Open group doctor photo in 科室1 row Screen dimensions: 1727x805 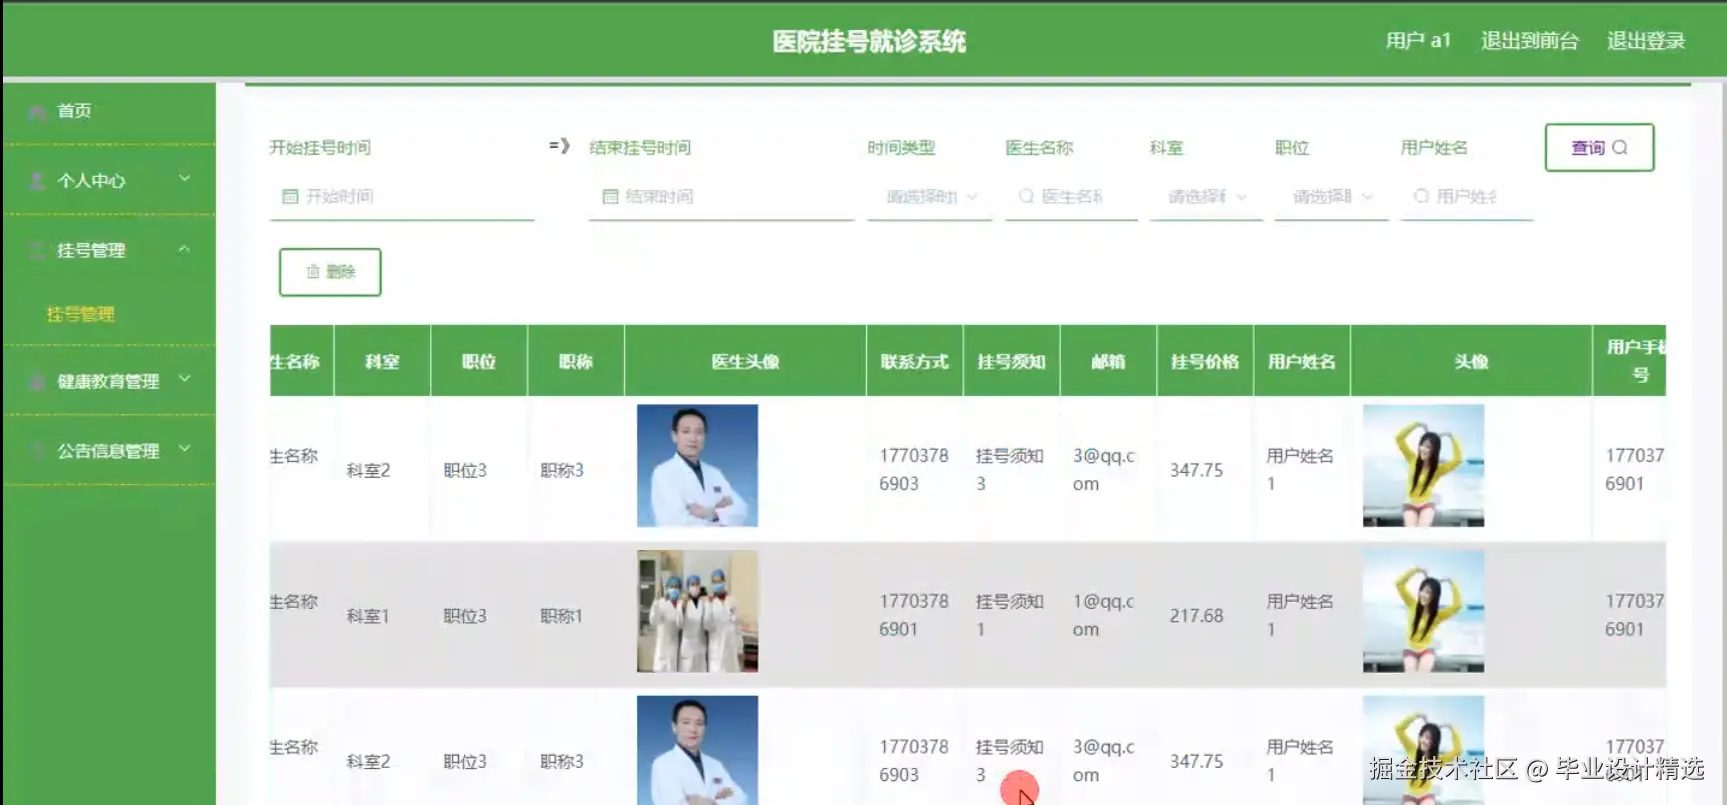click(x=698, y=611)
